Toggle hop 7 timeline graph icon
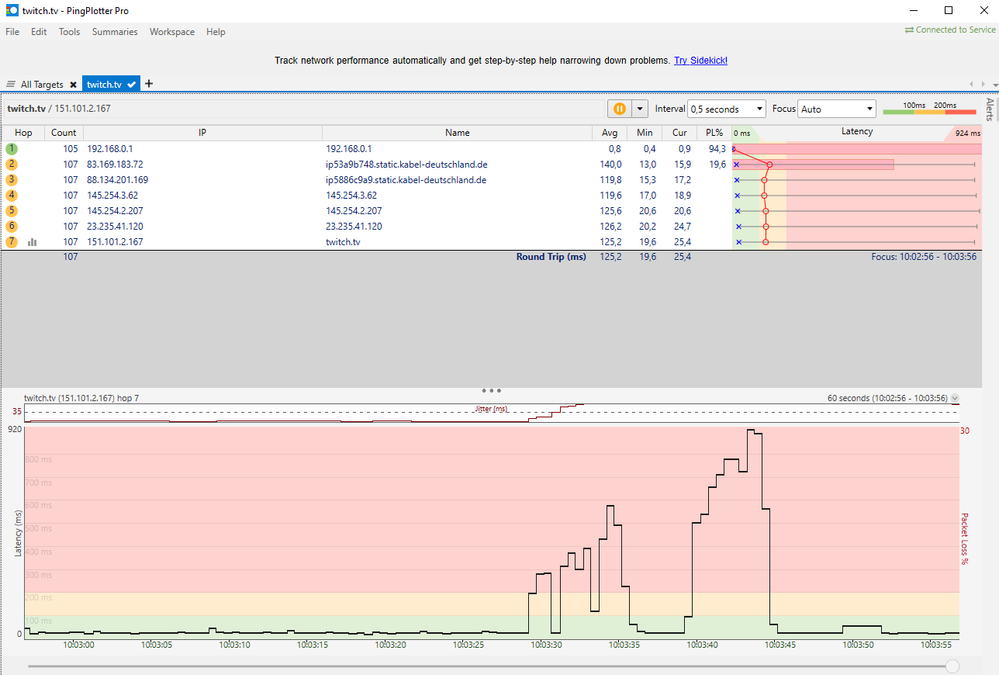This screenshot has height=675, width=999. pos(32,242)
